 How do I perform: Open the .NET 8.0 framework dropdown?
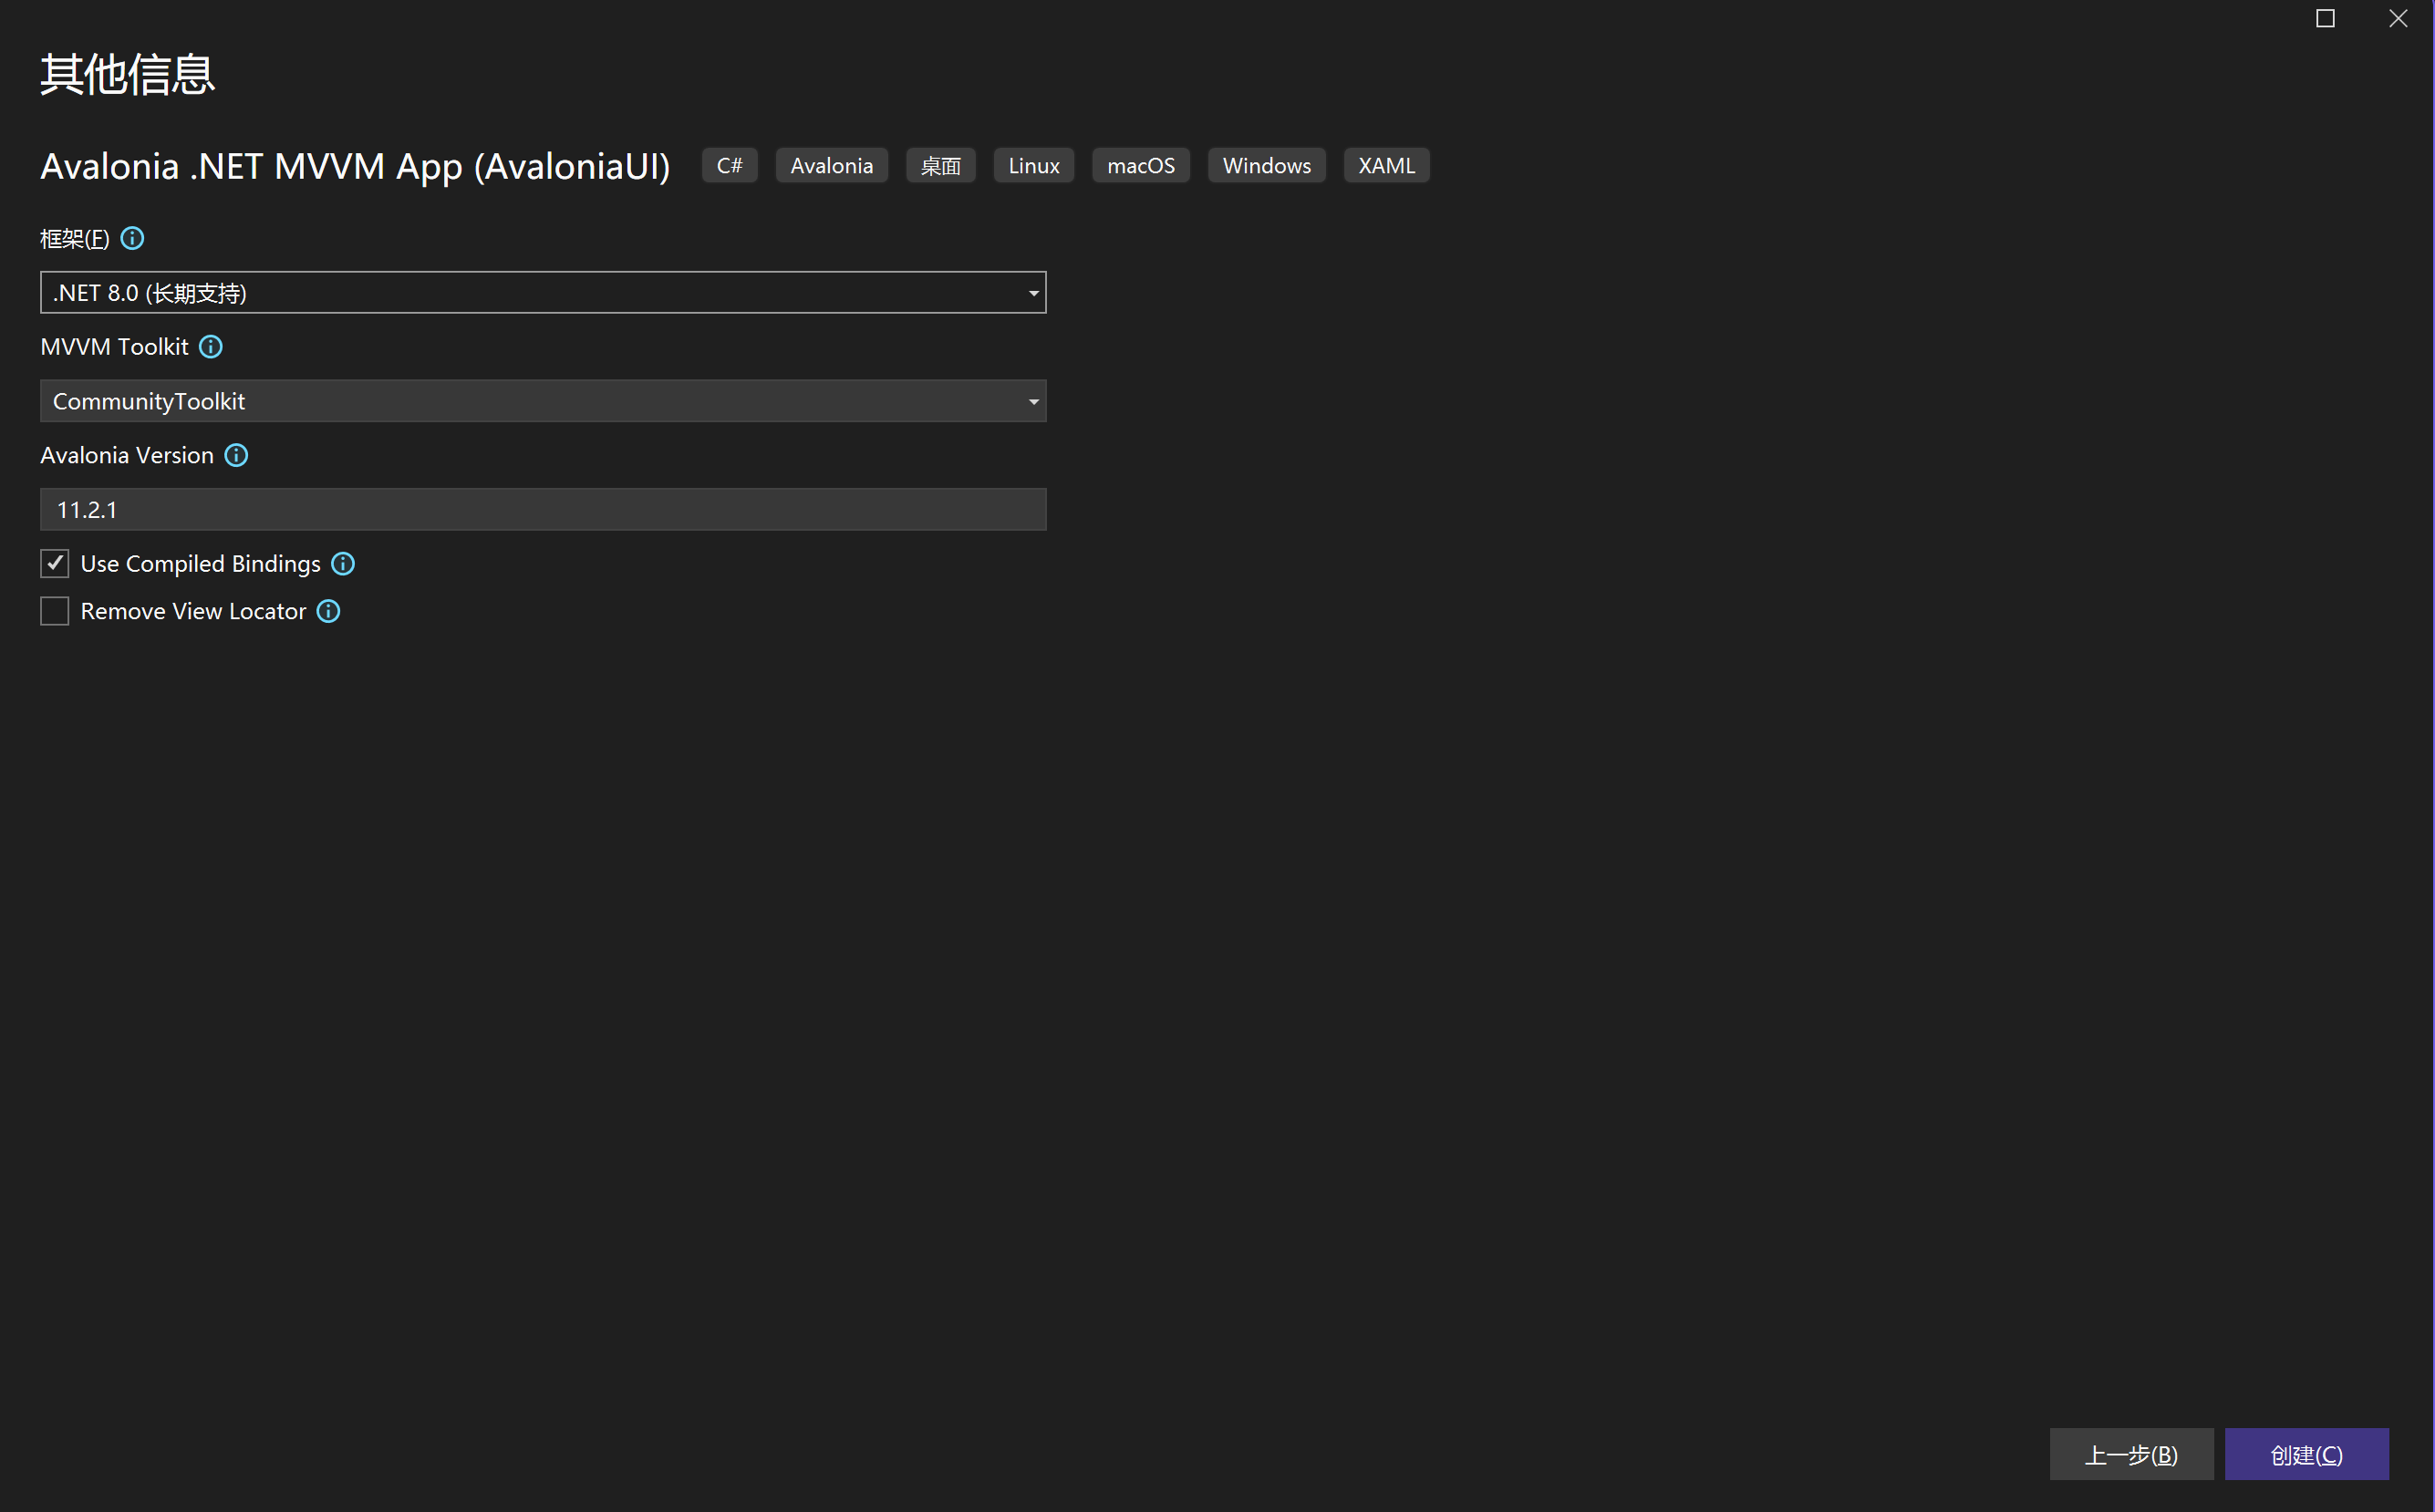tap(543, 293)
